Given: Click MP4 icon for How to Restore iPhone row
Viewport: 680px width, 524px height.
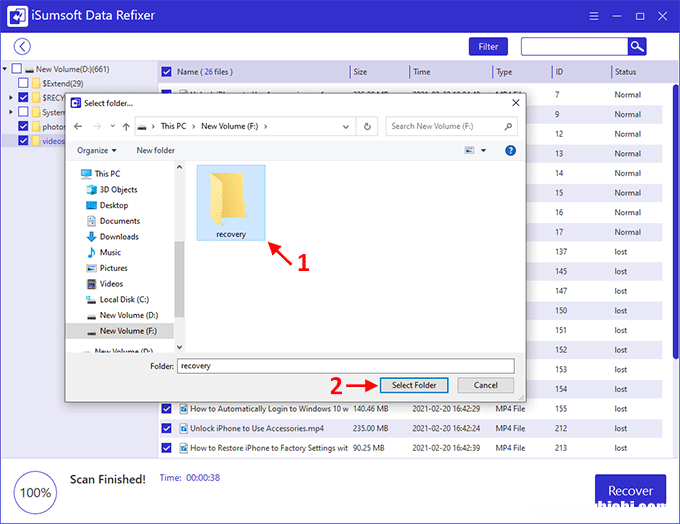Looking at the screenshot, I should [x=183, y=448].
